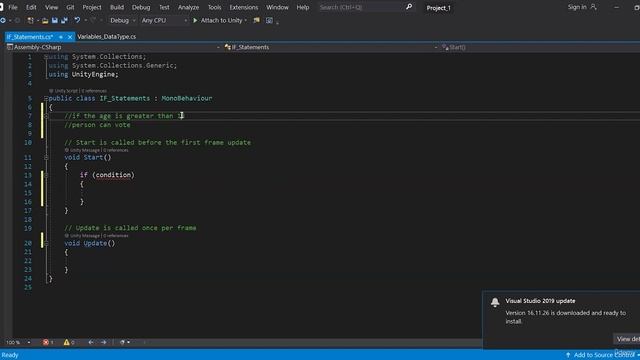The width and height of the screenshot is (640, 360).
Task: Click the Find in Files toolbar icon
Action: click(256, 20)
